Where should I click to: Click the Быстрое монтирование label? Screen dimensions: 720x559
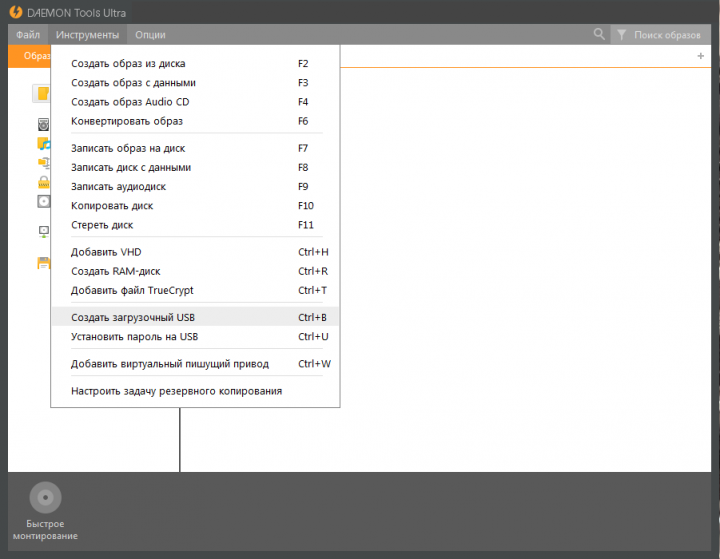(x=45, y=530)
